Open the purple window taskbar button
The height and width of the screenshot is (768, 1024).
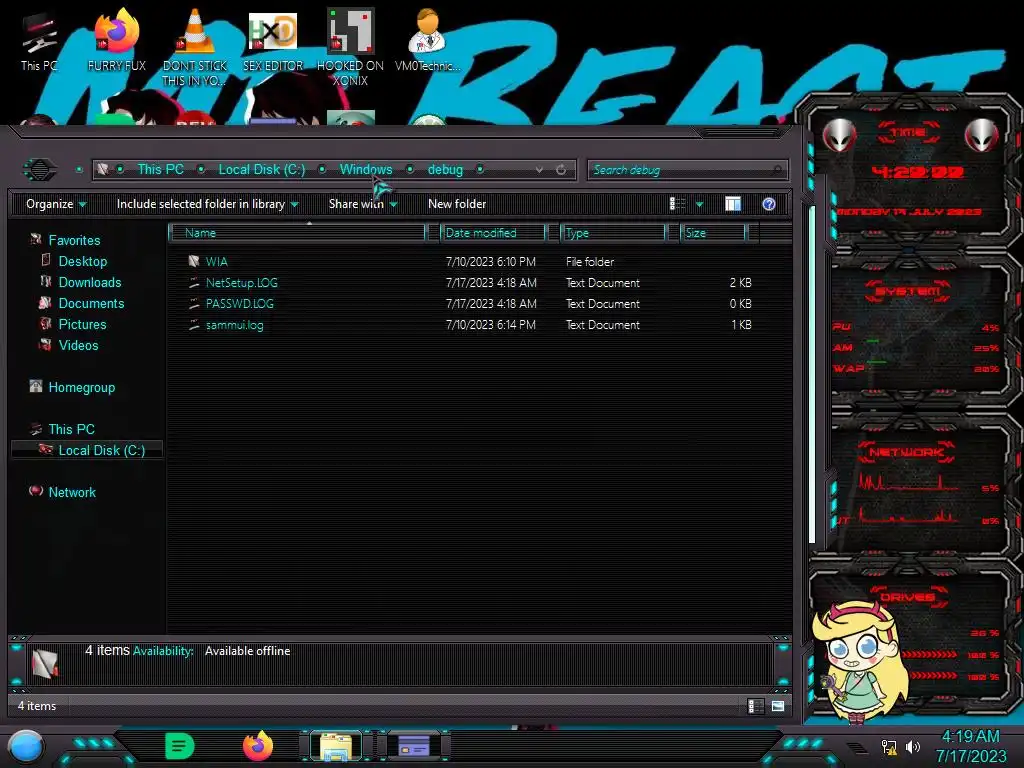pyautogui.click(x=413, y=746)
